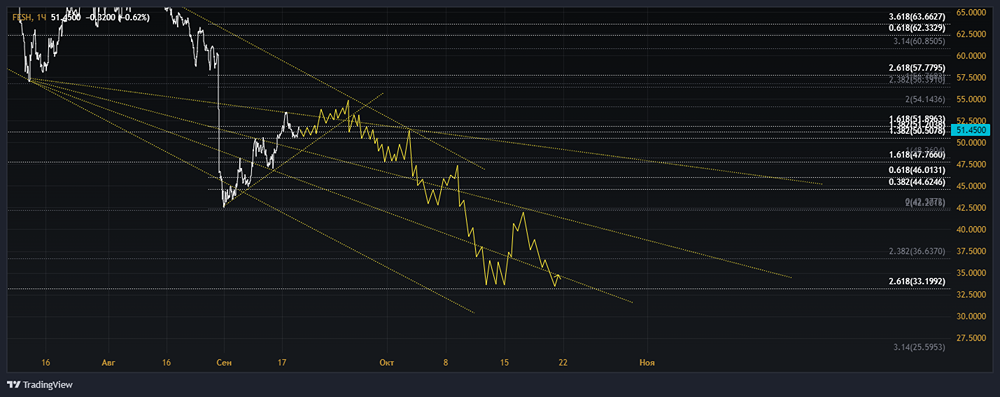Click the 8 date label on time axis
The image size is (1000, 397).
(x=446, y=363)
